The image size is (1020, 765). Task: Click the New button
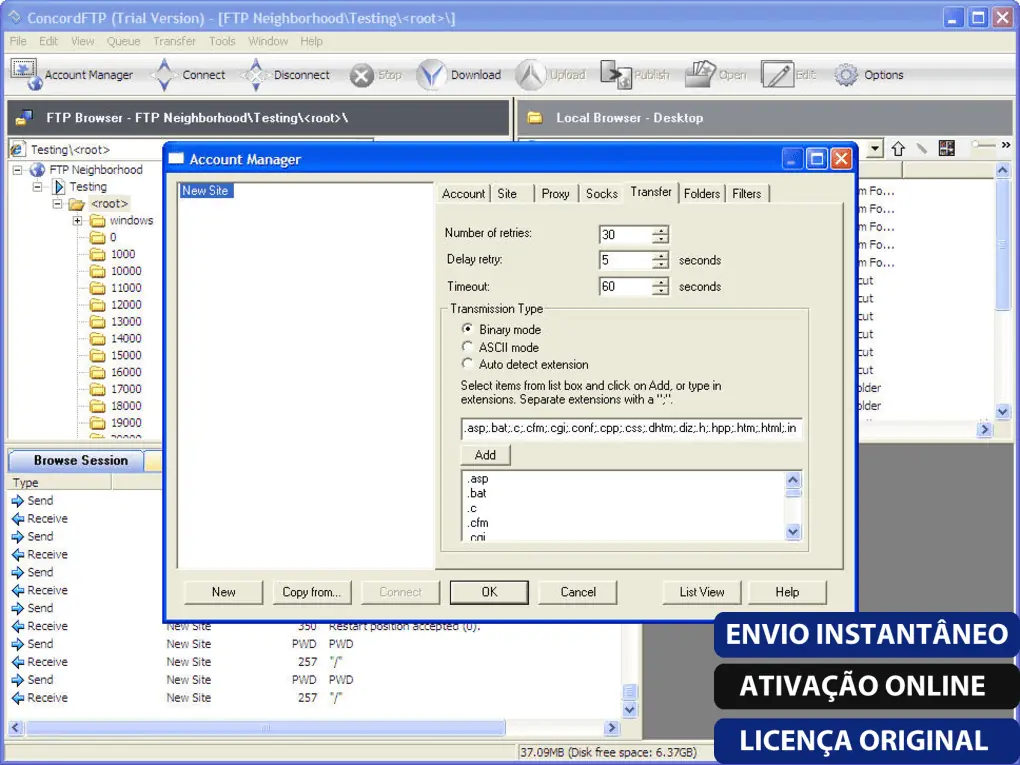223,592
